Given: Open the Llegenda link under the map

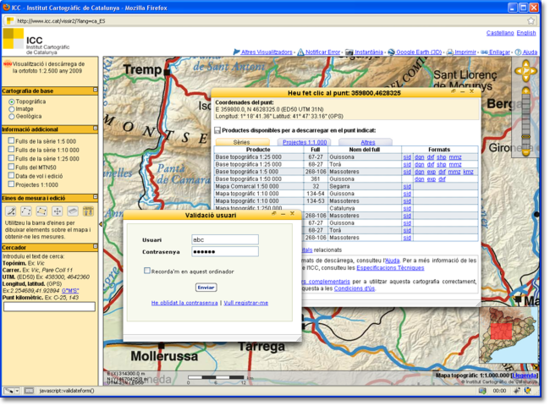Looking at the screenshot, I should [524, 375].
